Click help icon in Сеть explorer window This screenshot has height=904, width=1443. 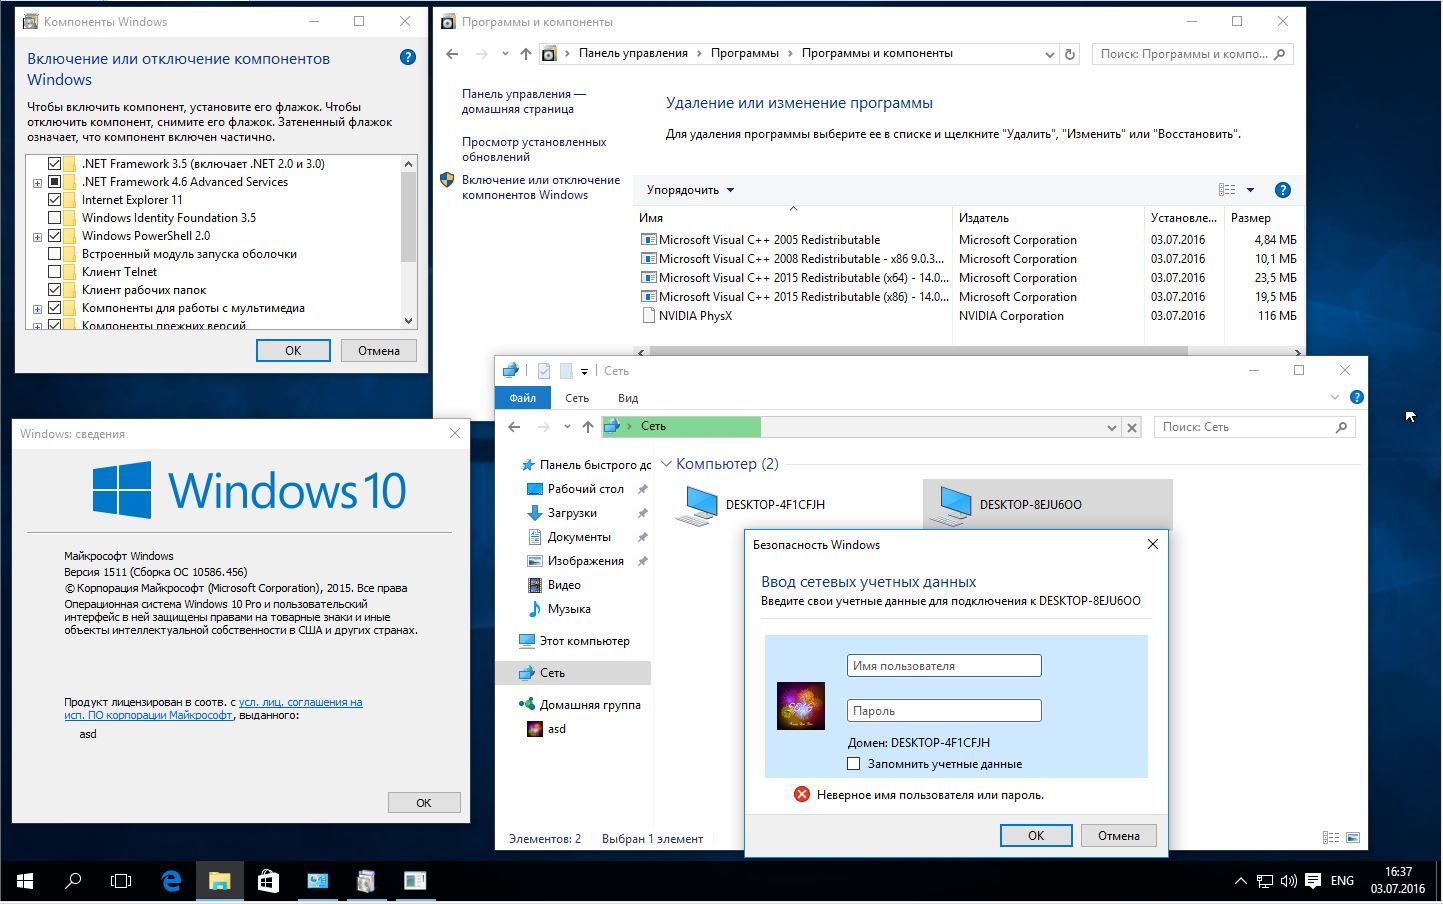click(1356, 397)
